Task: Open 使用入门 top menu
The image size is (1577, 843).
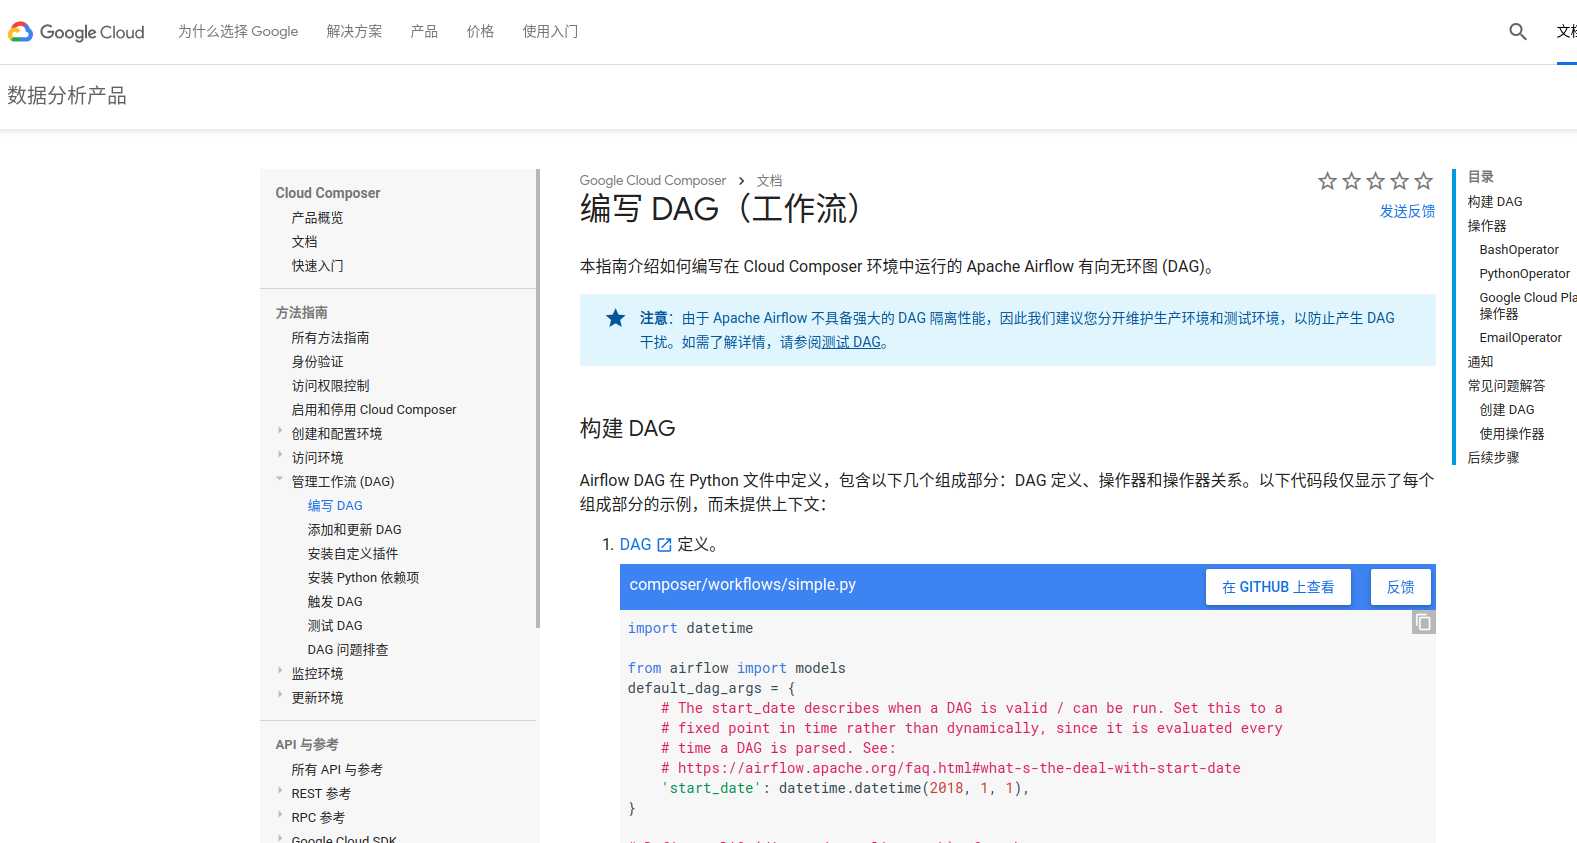Action: [550, 32]
